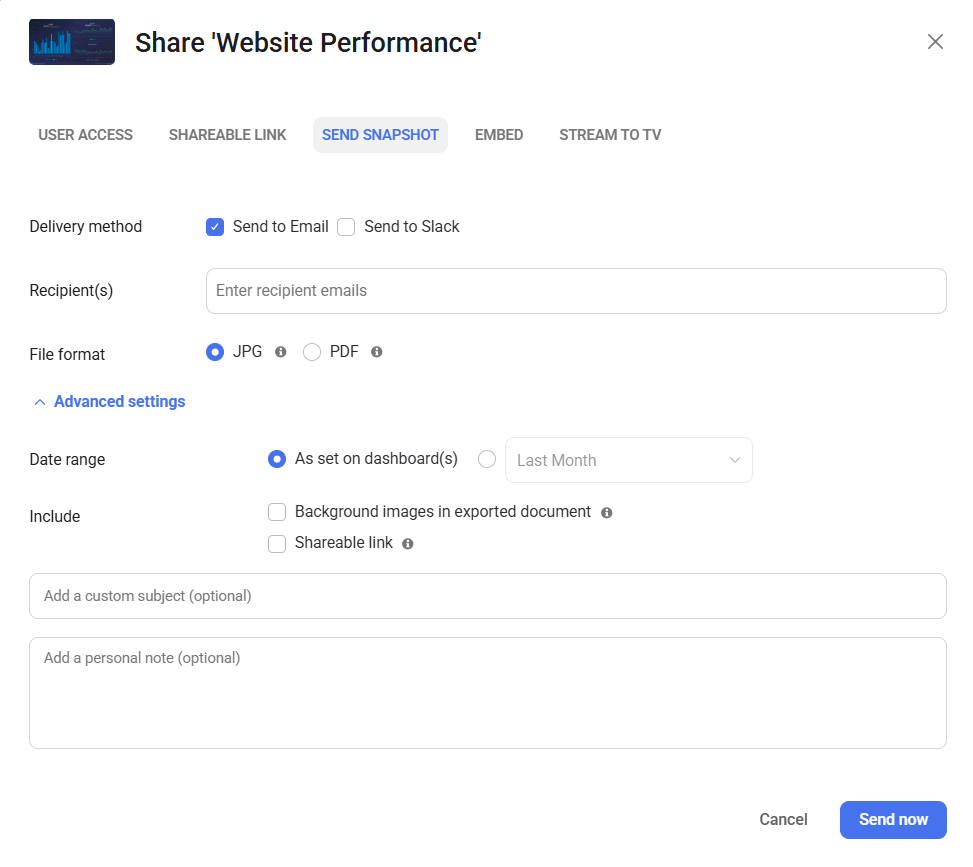Select the Send Snapshot tab

[380, 135]
